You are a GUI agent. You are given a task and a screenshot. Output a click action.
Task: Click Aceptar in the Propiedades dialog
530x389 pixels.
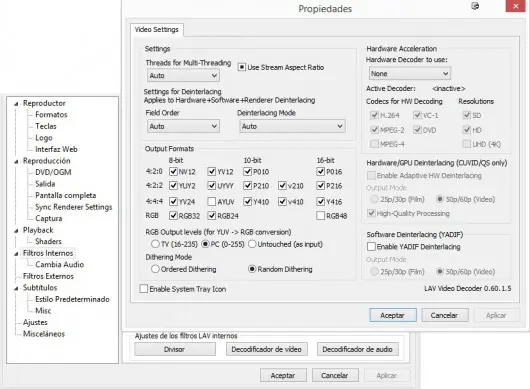tap(393, 315)
